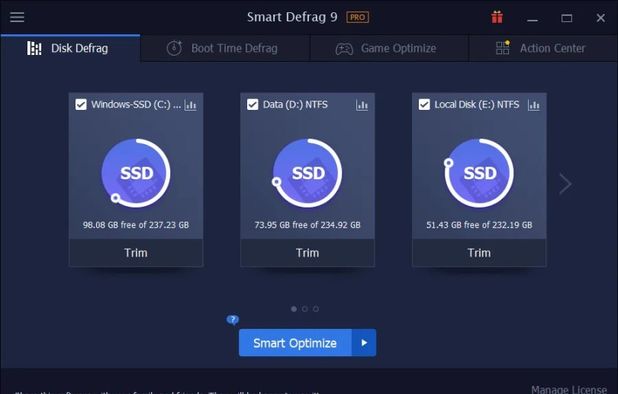Uncheck the Data (D:) drive checkbox
618x394 pixels.
[253, 105]
